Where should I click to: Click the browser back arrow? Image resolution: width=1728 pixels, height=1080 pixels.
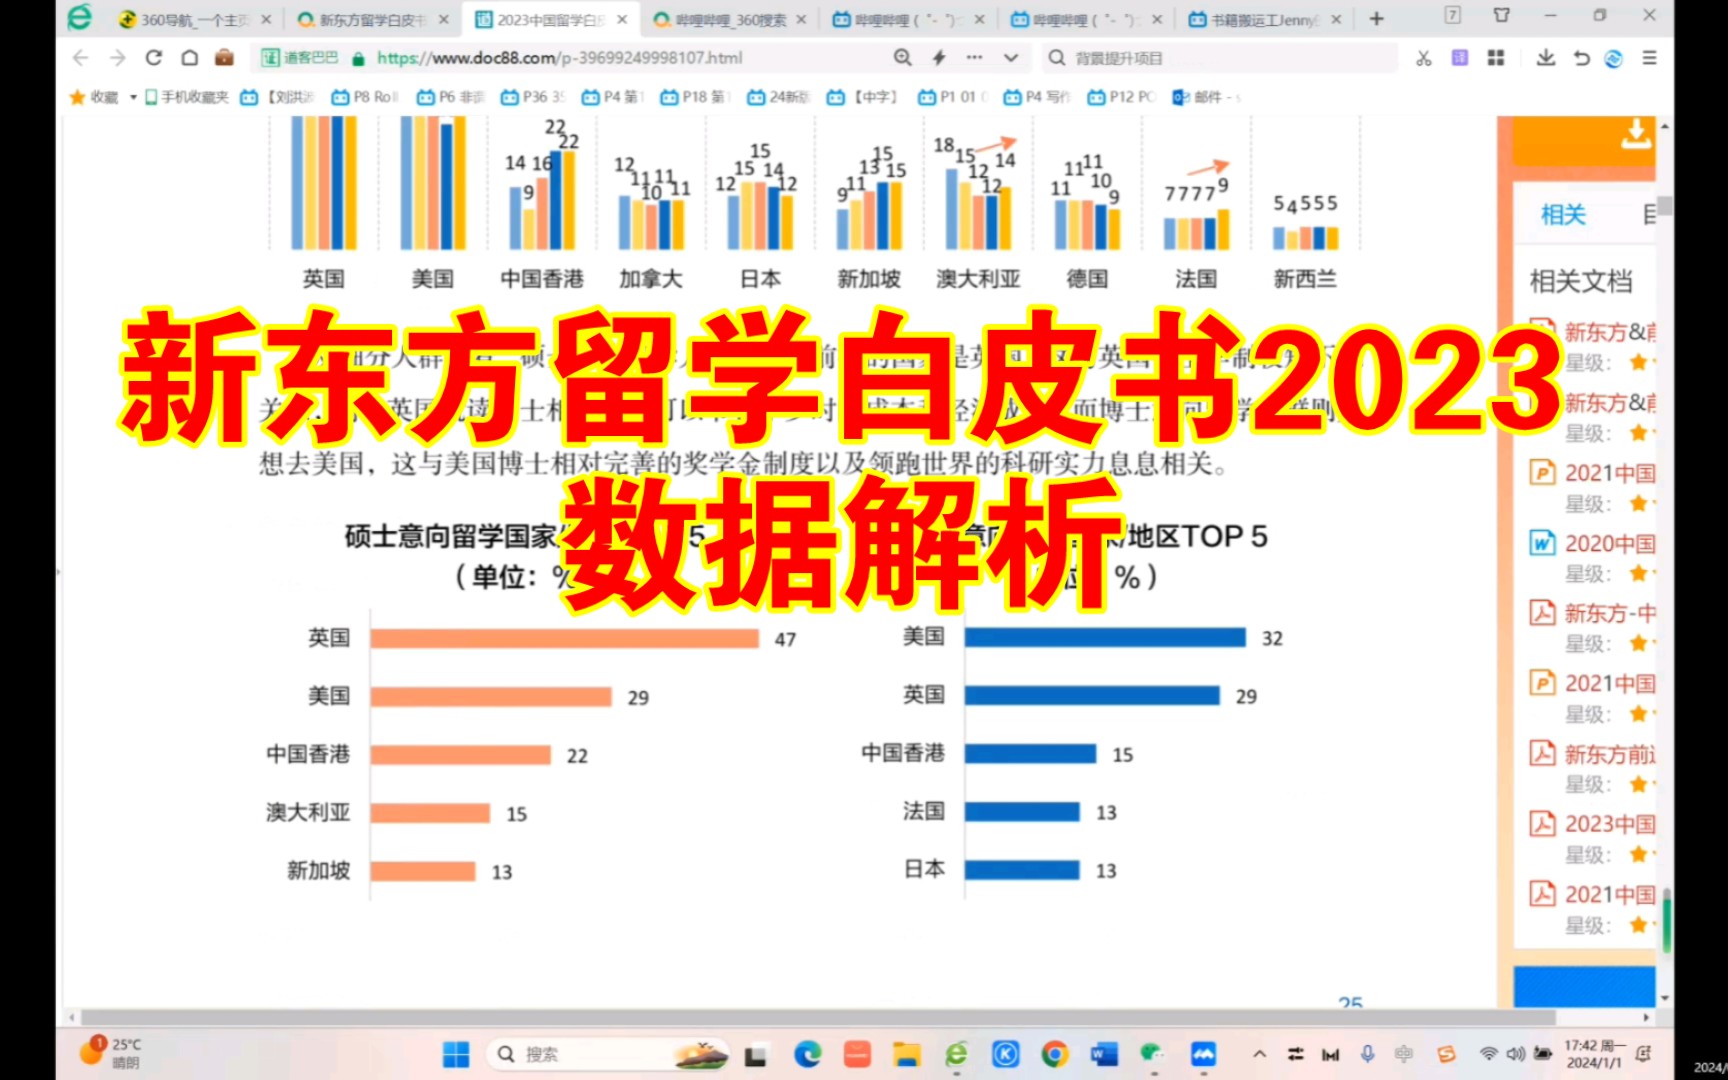pos(81,58)
